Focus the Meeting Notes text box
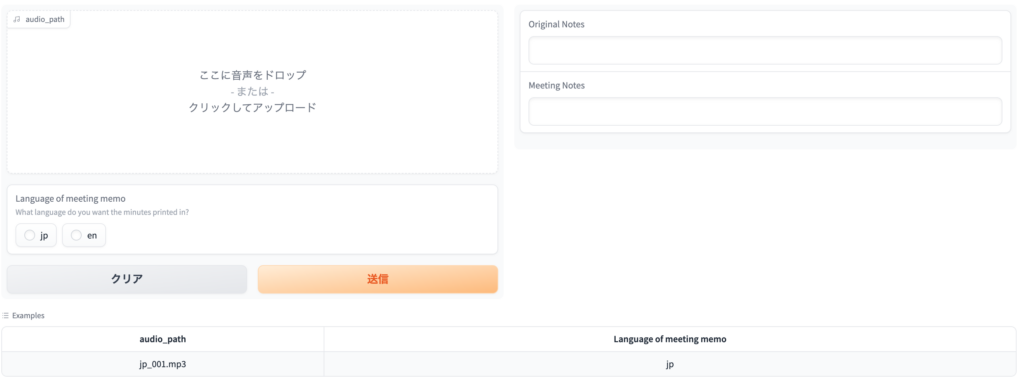Image resolution: width=1024 pixels, height=379 pixels. [765, 112]
